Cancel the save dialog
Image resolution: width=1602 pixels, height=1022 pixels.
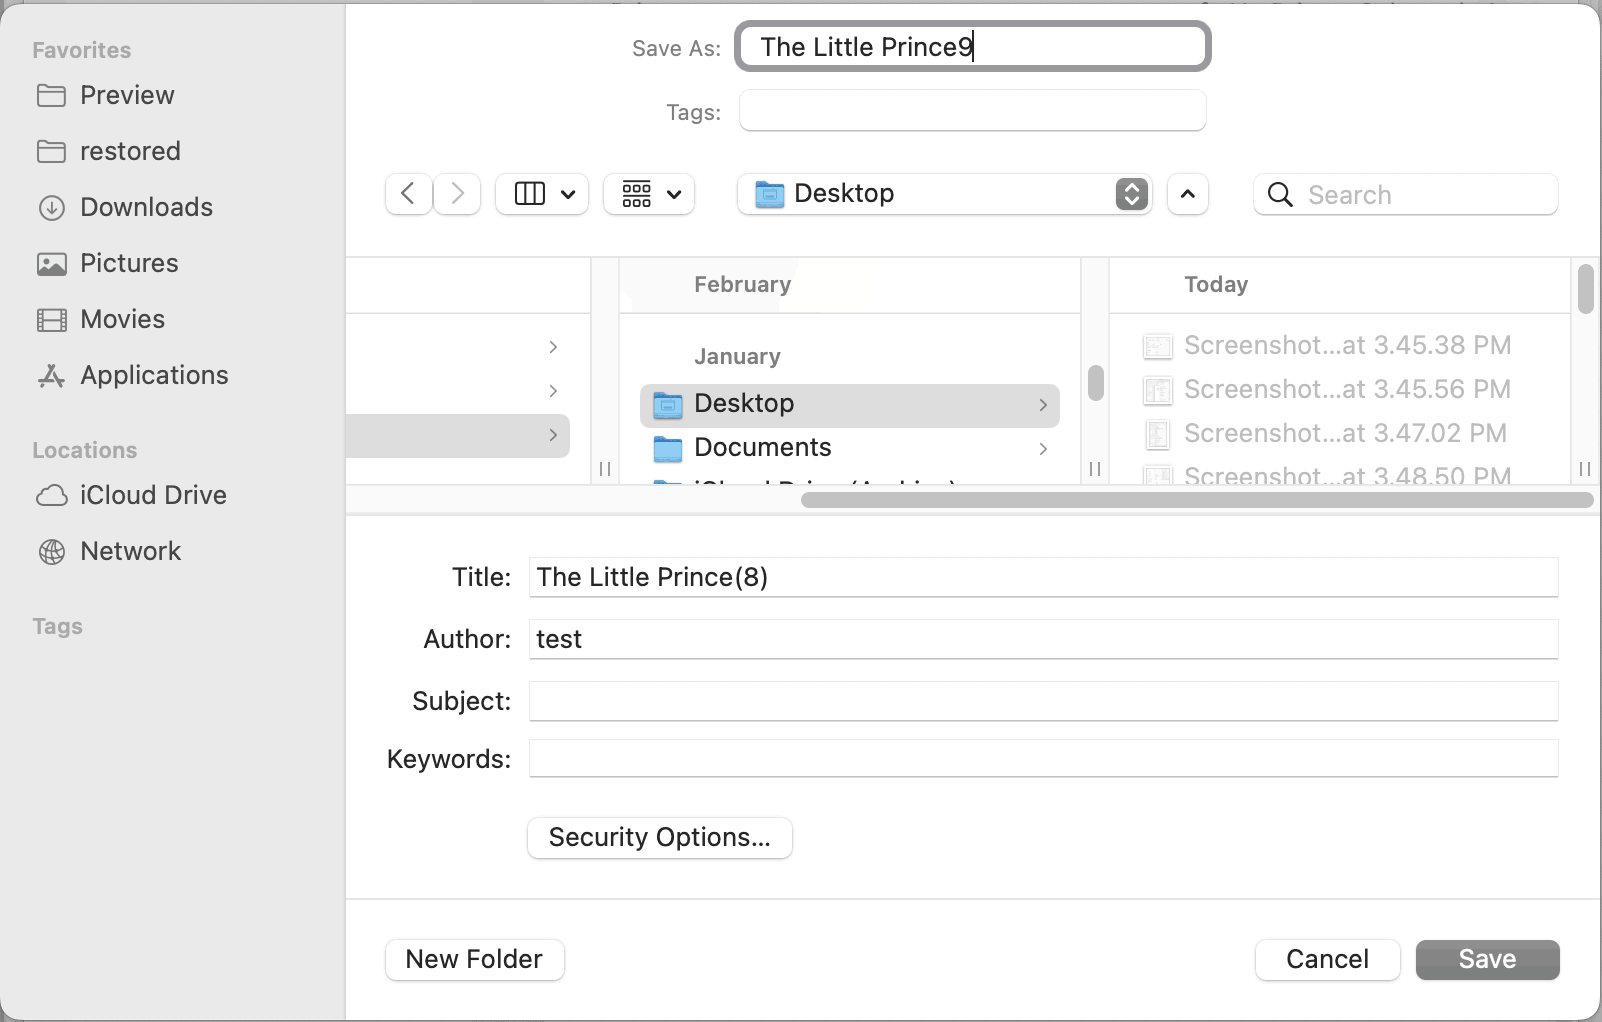point(1327,960)
